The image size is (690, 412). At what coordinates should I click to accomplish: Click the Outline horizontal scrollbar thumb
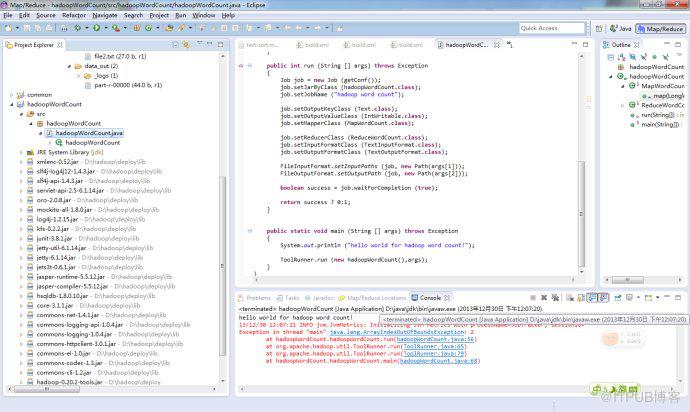[628, 280]
